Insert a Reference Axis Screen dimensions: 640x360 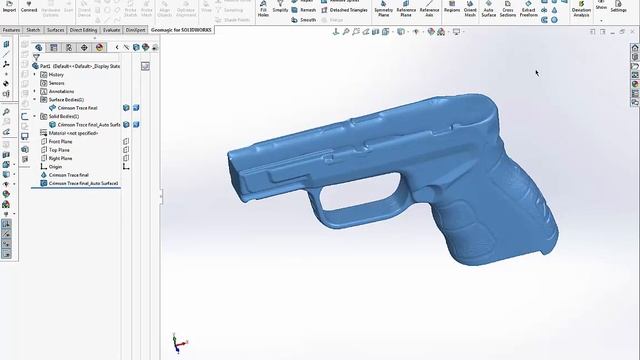[429, 9]
